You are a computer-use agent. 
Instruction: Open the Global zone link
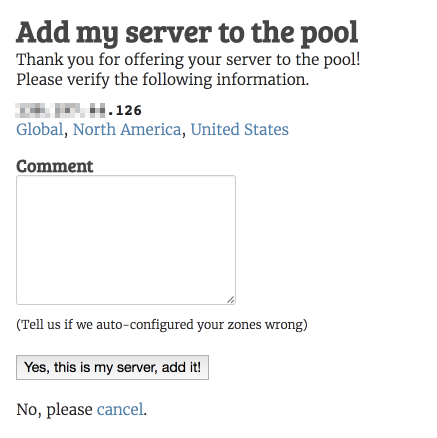pyautogui.click(x=40, y=129)
